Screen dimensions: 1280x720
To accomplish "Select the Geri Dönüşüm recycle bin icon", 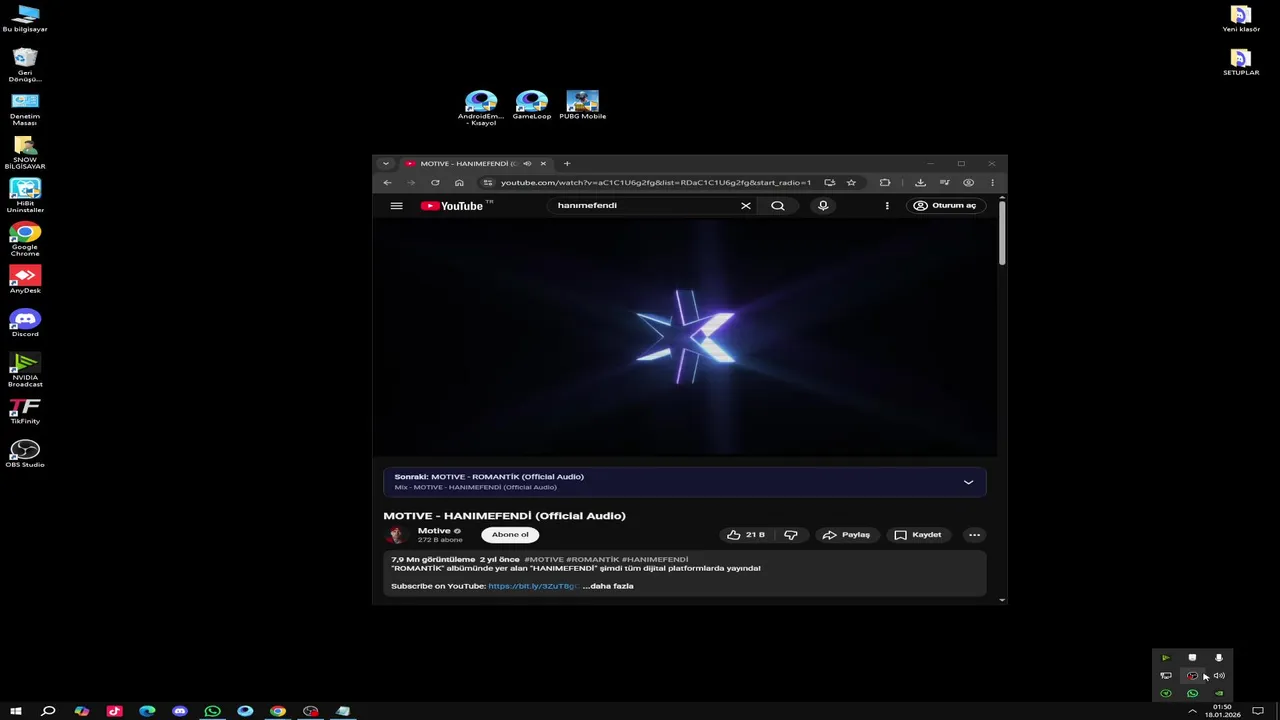I will tap(25, 65).
